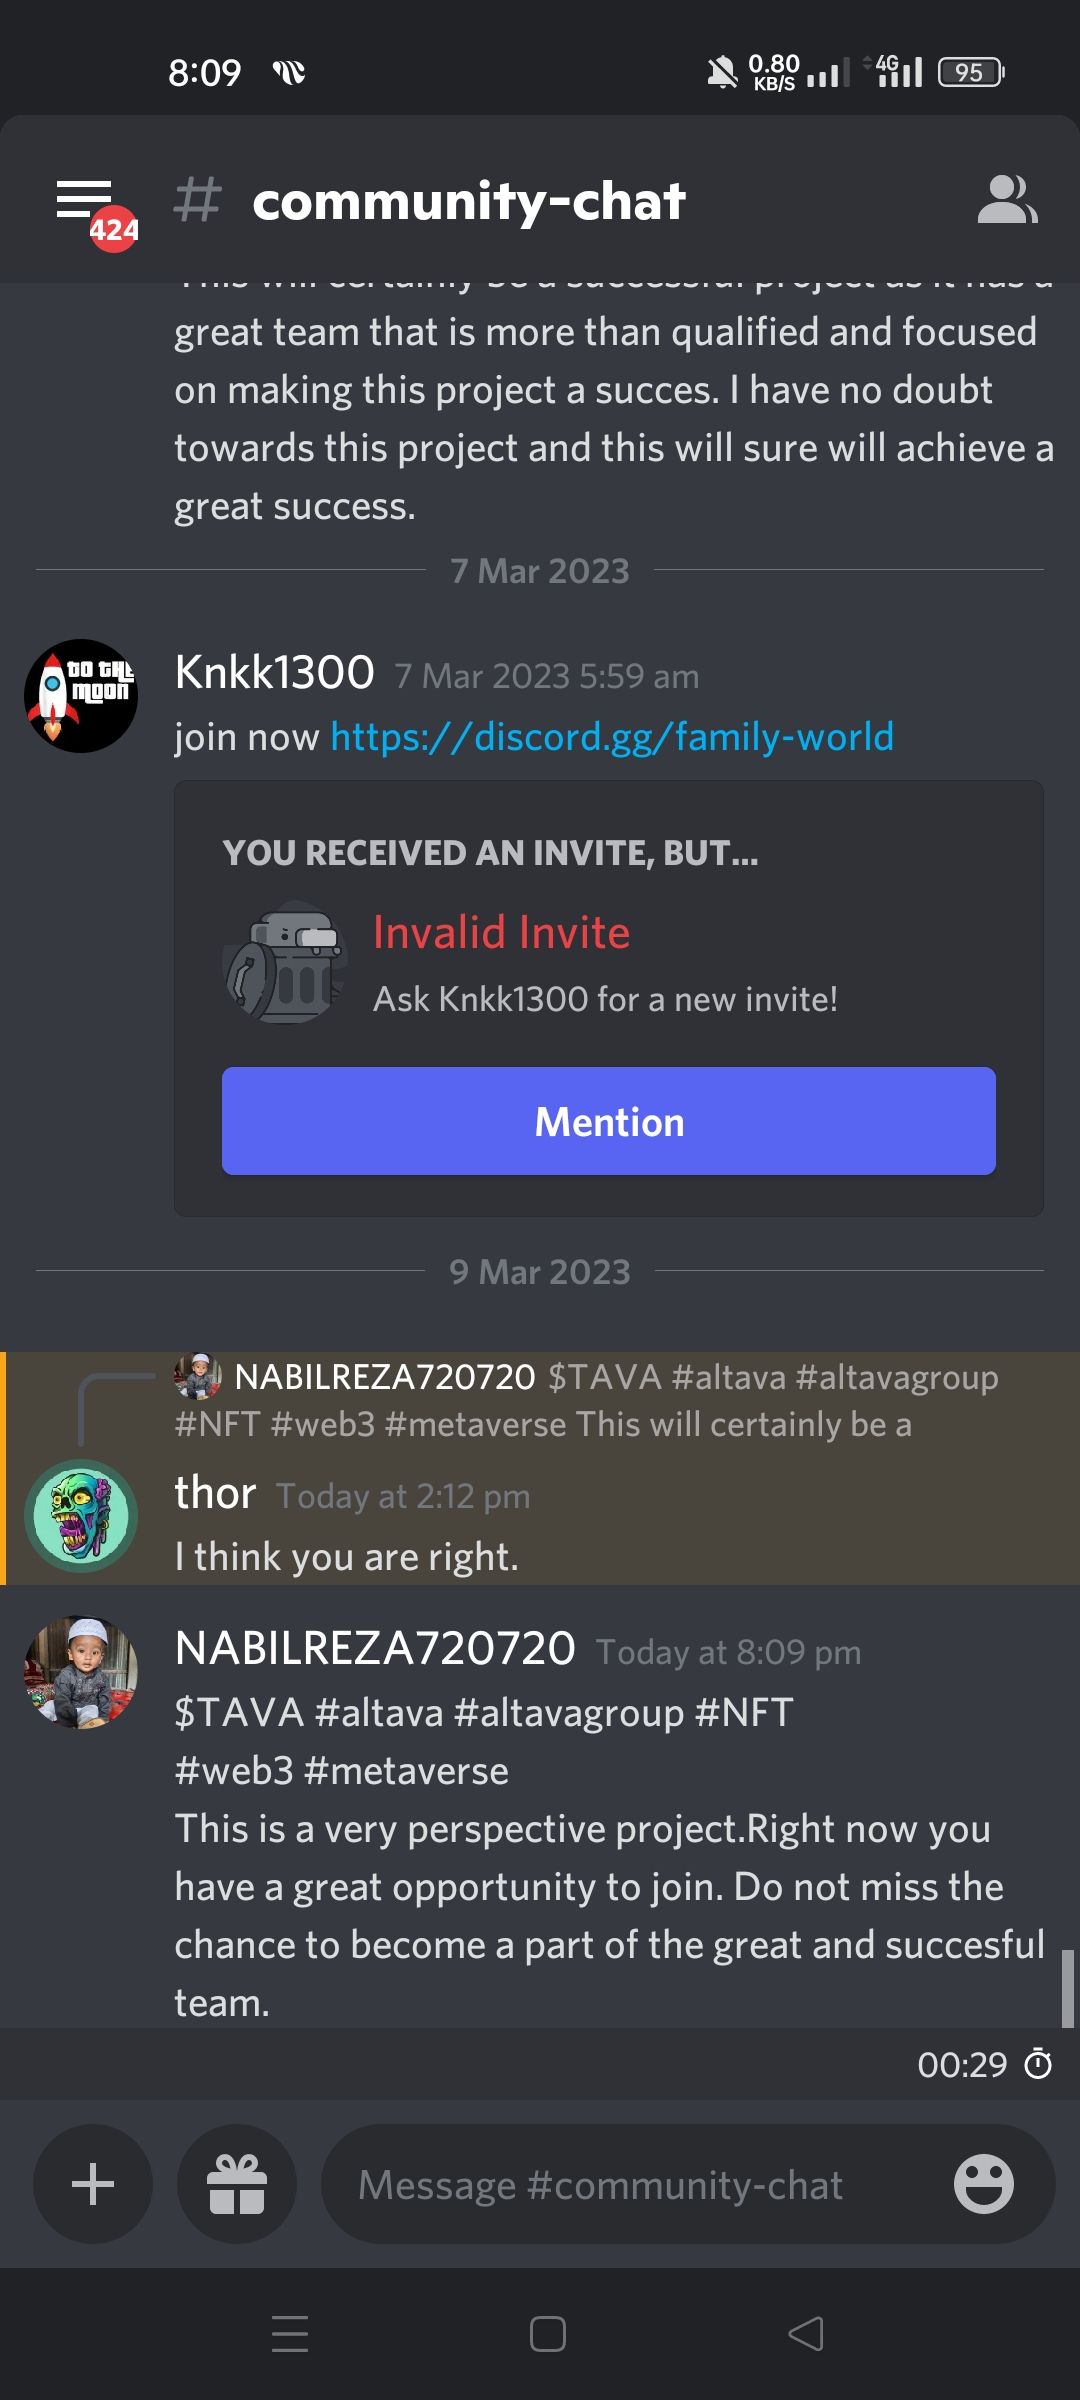This screenshot has height=2400, width=1080.
Task: Jump to the replied NABILREZA720720 message preview
Action: click(x=587, y=1400)
